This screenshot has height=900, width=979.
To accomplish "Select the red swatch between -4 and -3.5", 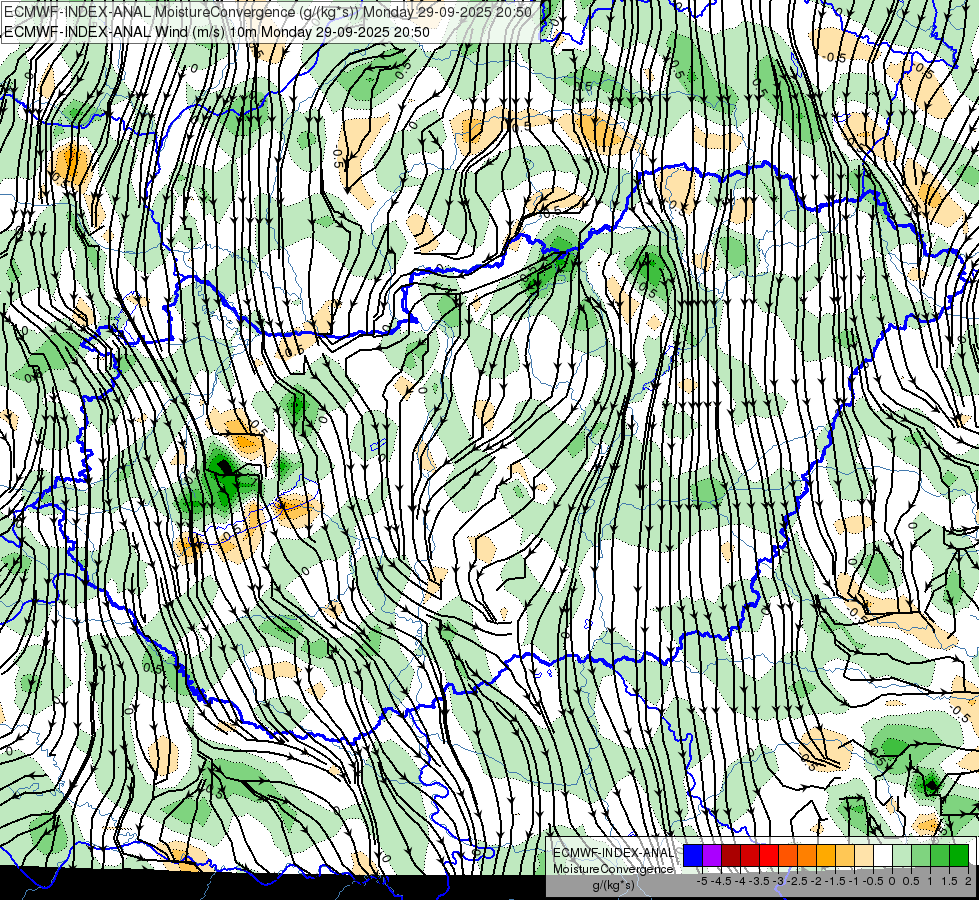I will click(750, 856).
